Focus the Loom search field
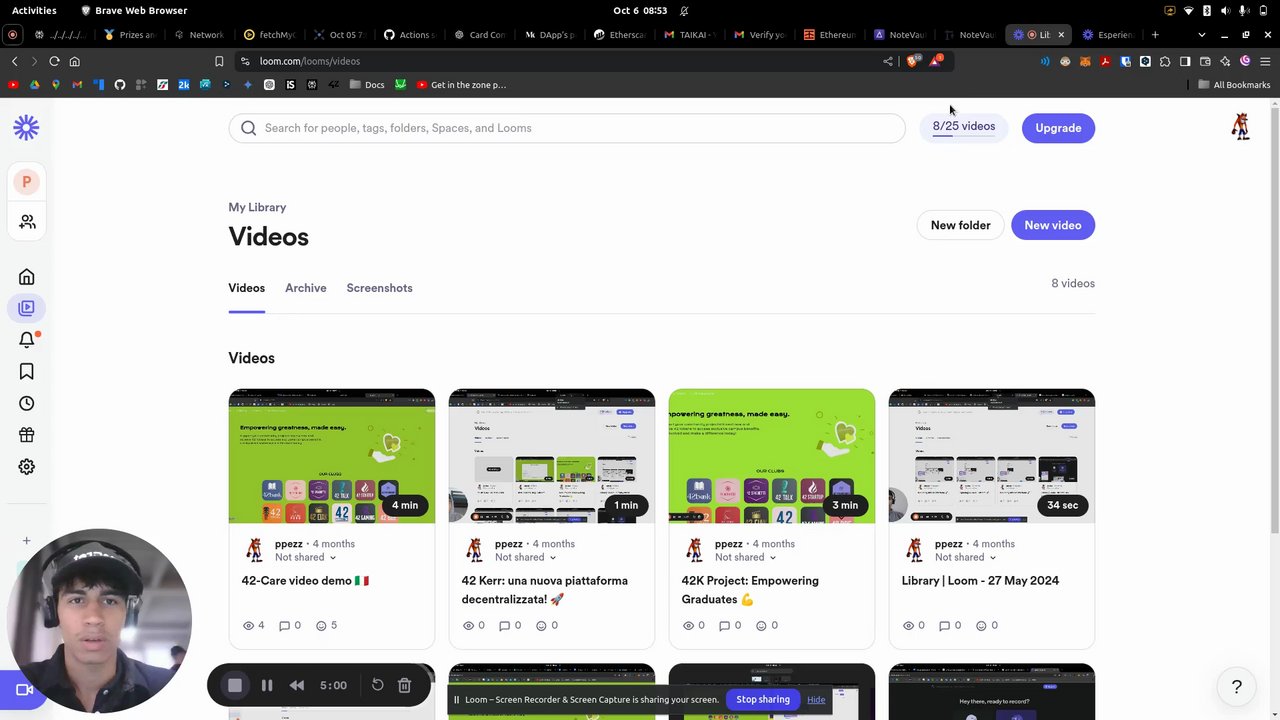The height and width of the screenshot is (720, 1280). [567, 128]
